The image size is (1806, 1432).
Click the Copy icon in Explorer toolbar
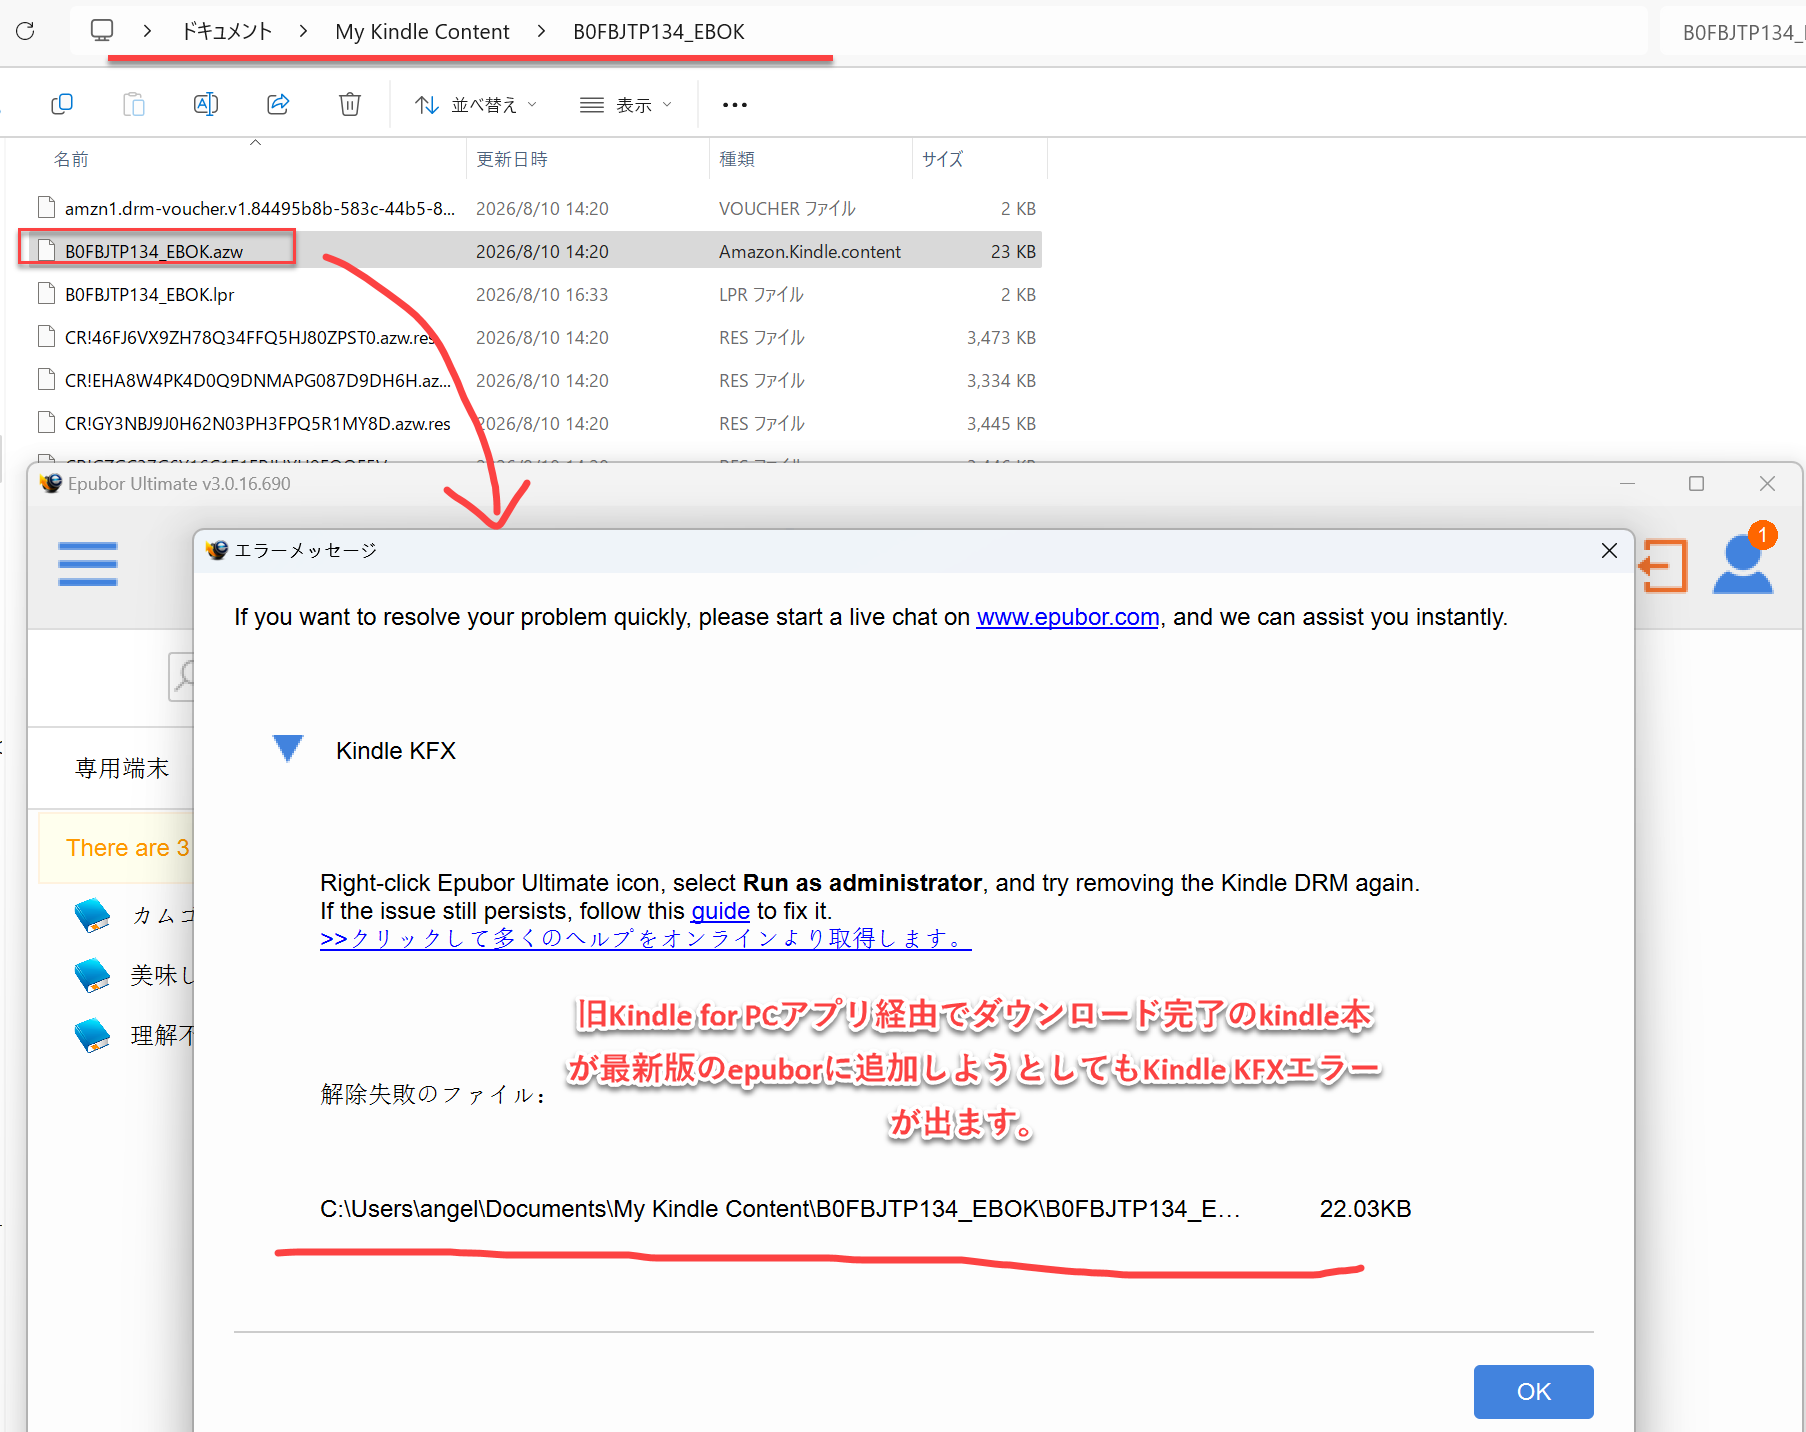coord(62,104)
